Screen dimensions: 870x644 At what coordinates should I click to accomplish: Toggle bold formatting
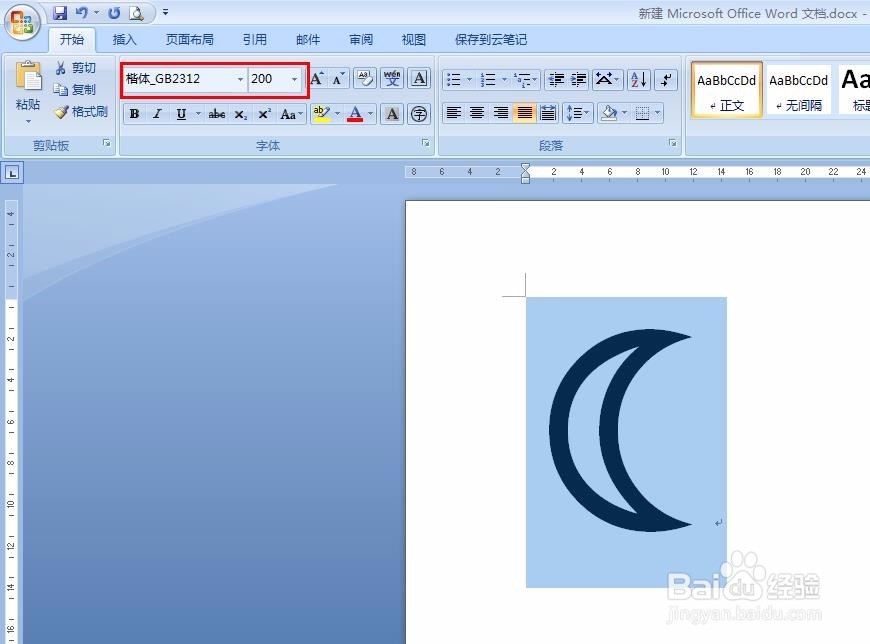click(x=134, y=114)
